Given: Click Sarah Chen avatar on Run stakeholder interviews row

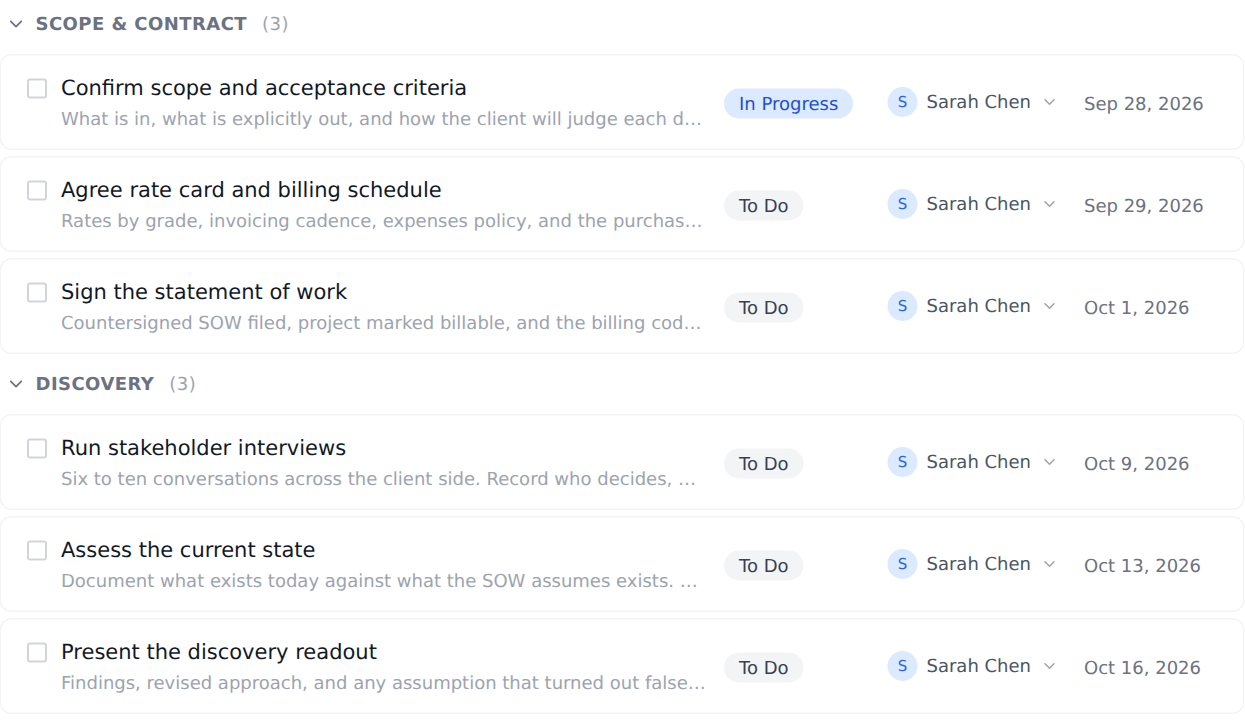Looking at the screenshot, I should coord(902,462).
